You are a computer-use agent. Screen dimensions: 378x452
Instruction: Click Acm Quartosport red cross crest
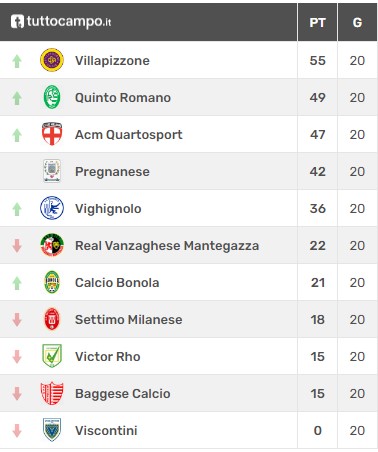tap(52, 134)
